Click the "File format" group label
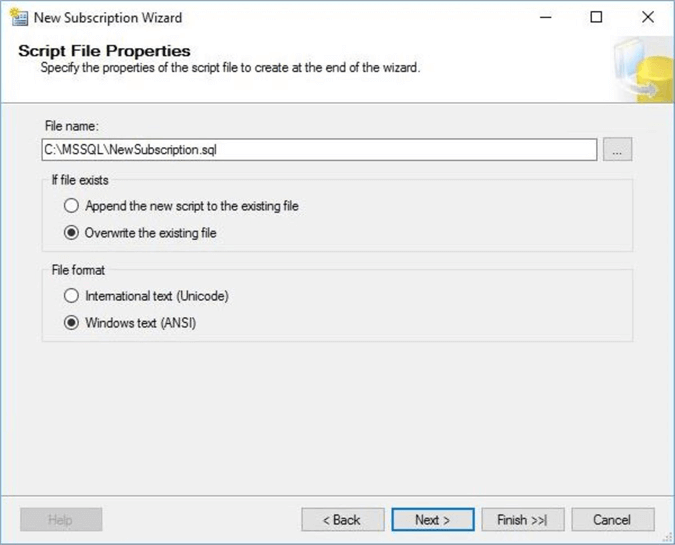This screenshot has height=545, width=675. 78,270
